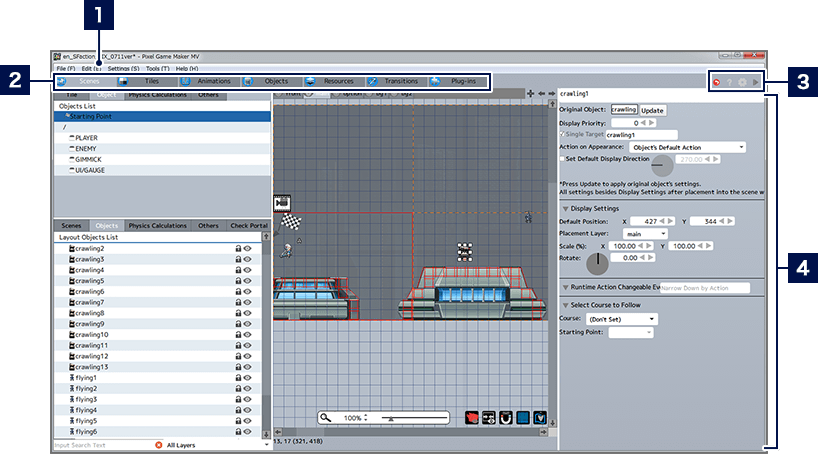The height and width of the screenshot is (454, 818).
Task: Click the canvas right arrow icon at top
Action: (x=551, y=93)
